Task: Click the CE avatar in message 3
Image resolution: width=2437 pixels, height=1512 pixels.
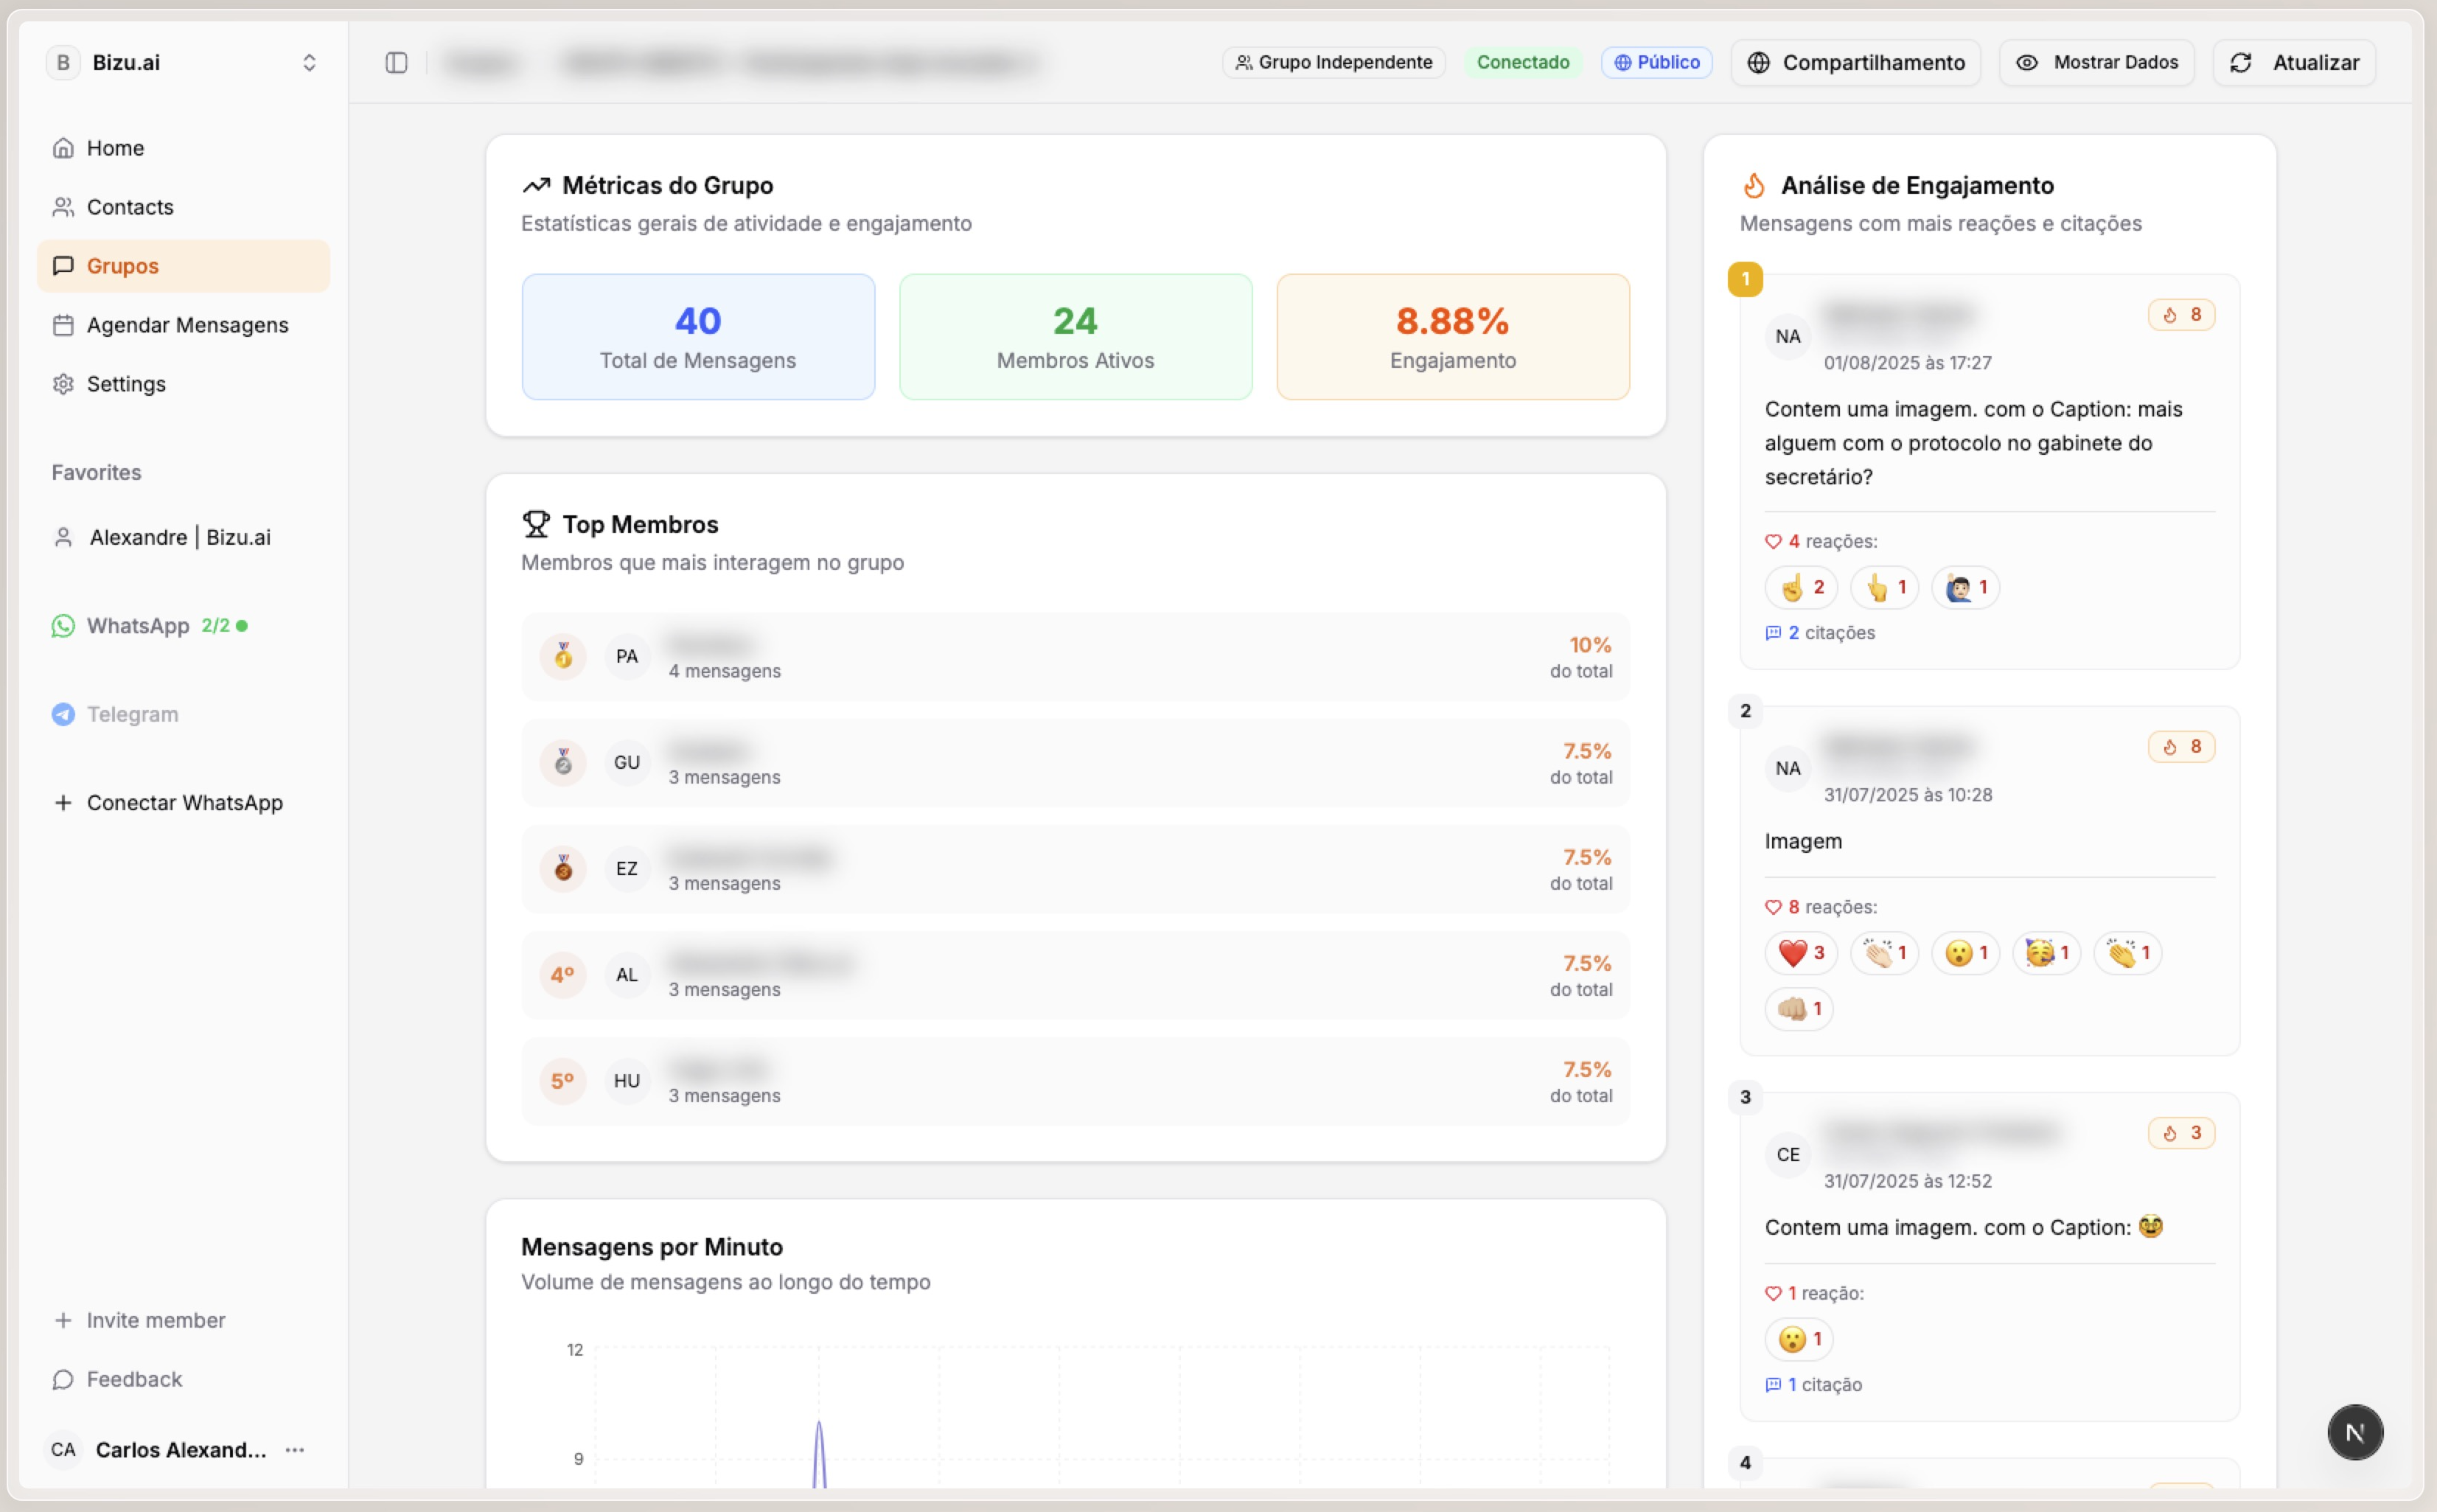Action: (x=1788, y=1155)
